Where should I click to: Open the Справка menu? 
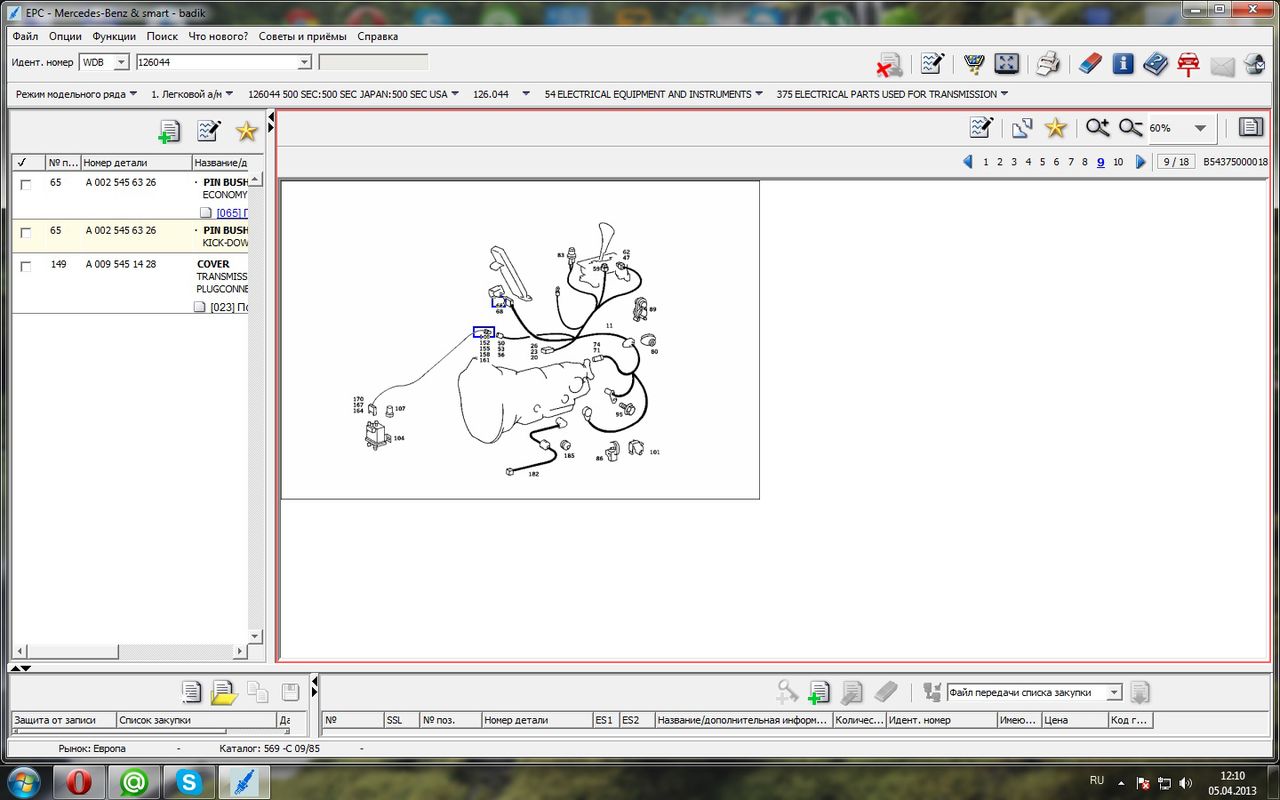378,36
